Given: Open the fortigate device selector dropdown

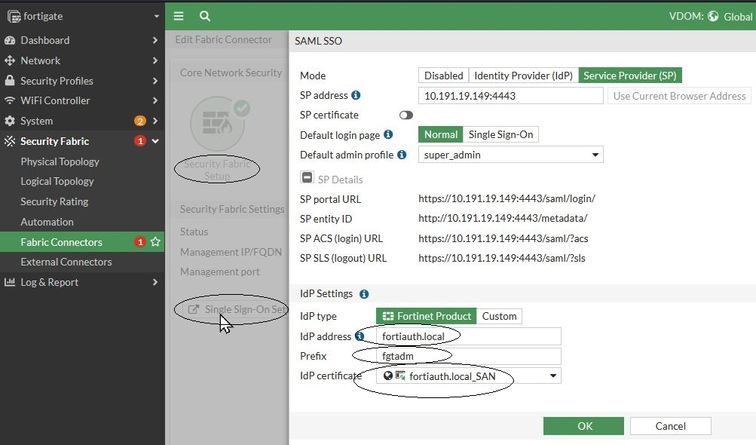Looking at the screenshot, I should coord(156,16).
